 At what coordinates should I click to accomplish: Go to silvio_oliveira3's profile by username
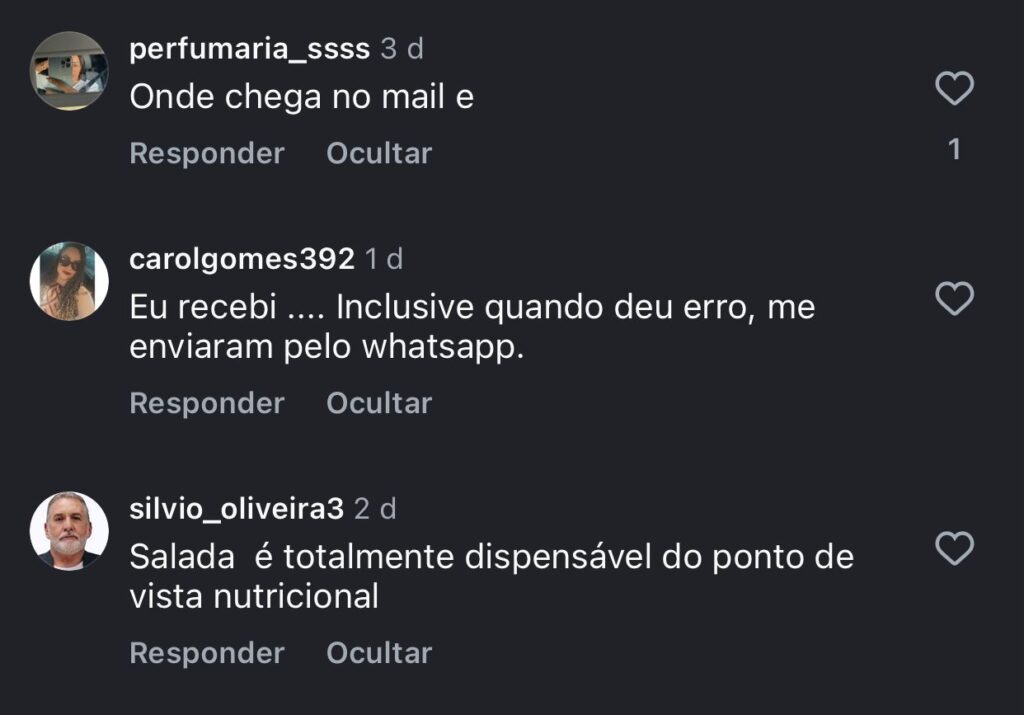click(x=237, y=509)
